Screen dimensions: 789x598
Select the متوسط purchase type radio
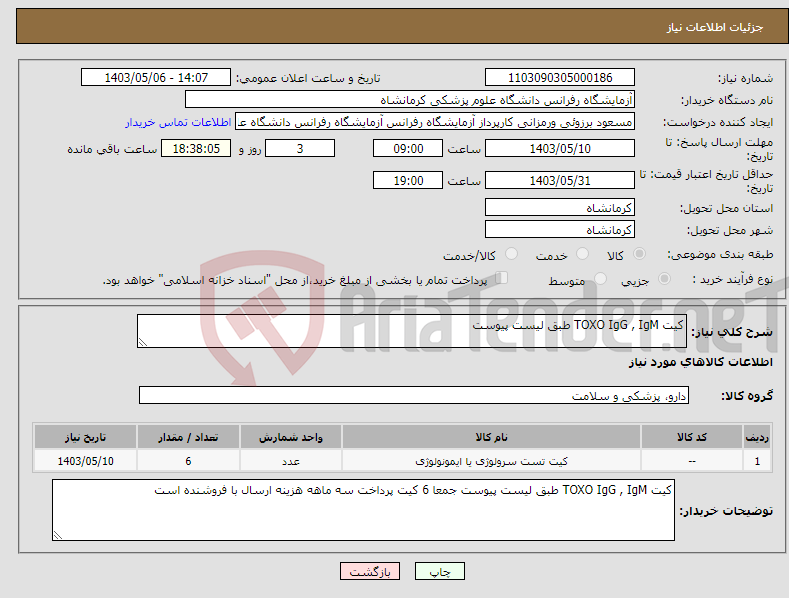(x=600, y=278)
